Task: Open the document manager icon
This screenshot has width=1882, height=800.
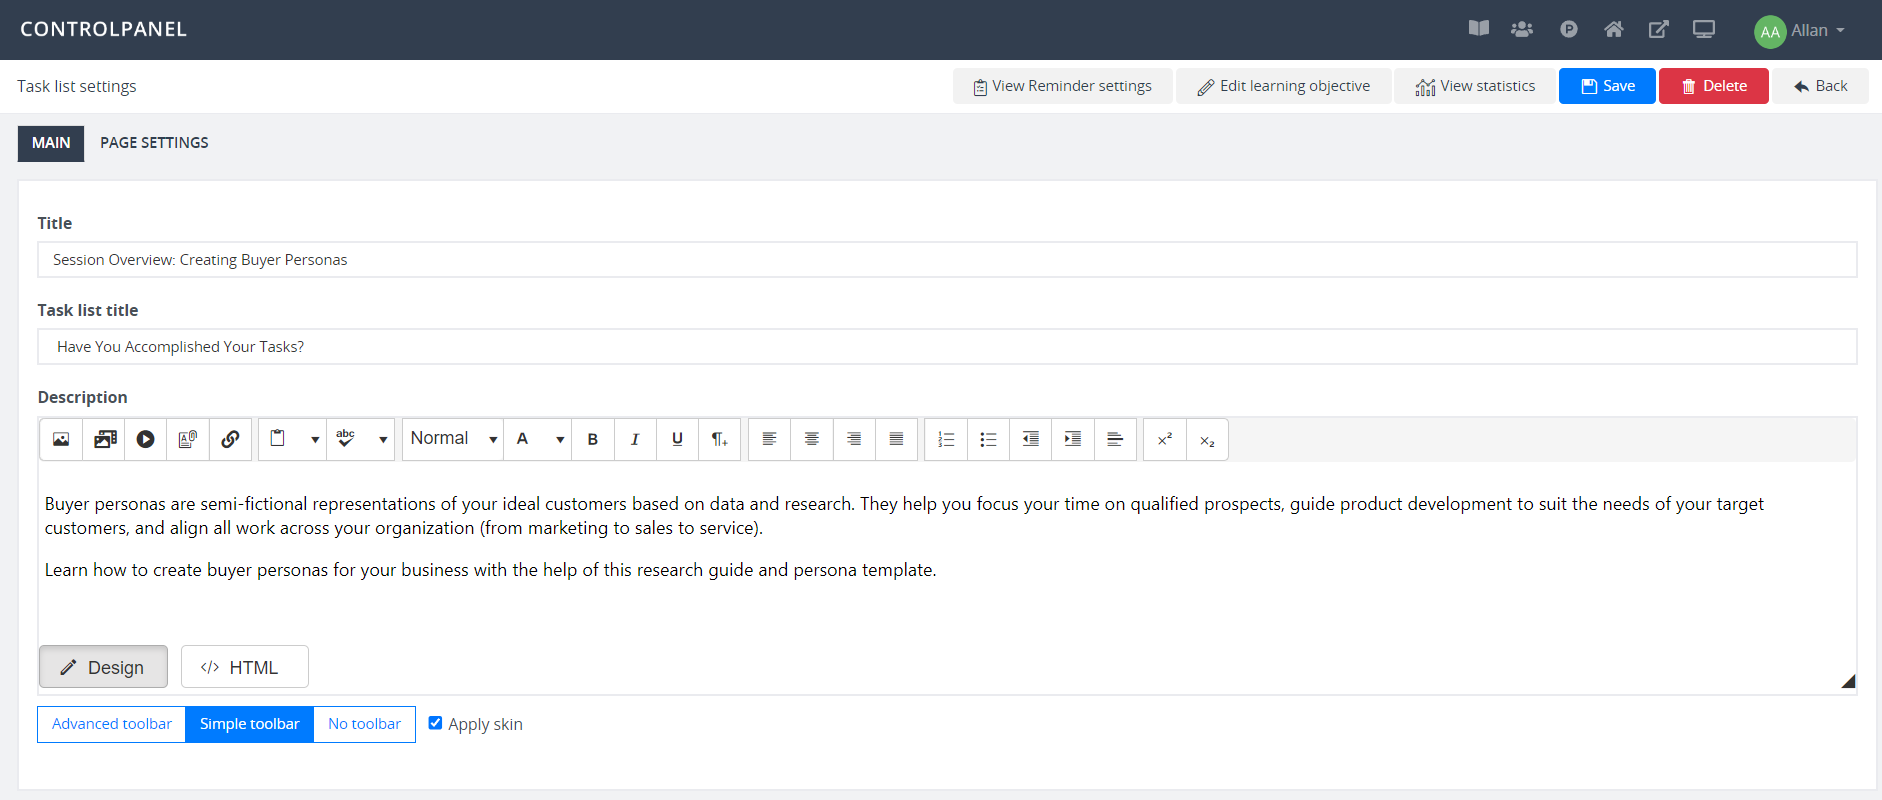Action: [188, 439]
